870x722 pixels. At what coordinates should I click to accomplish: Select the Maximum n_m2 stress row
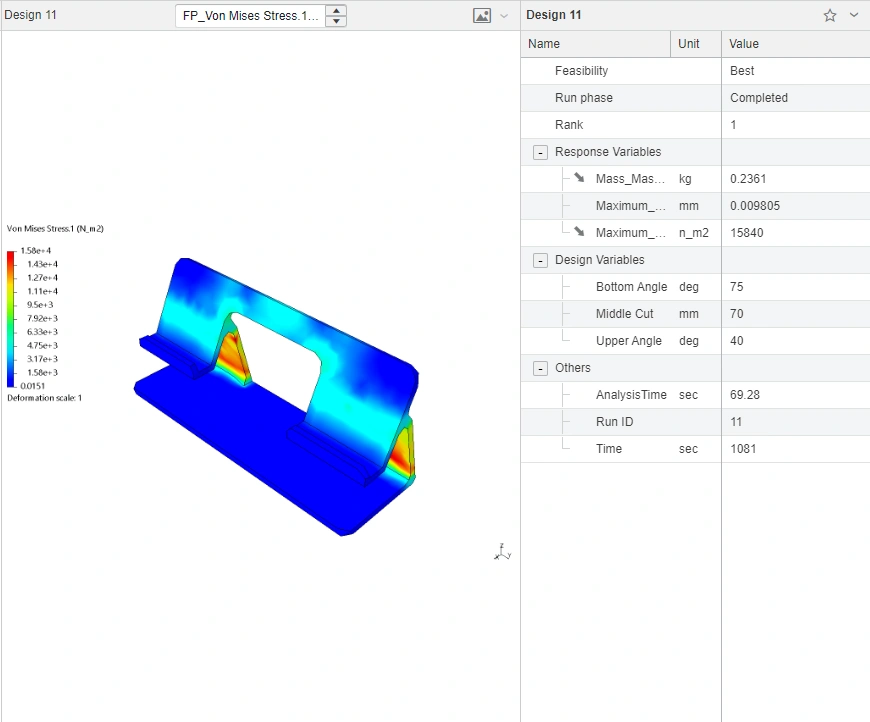(696, 233)
